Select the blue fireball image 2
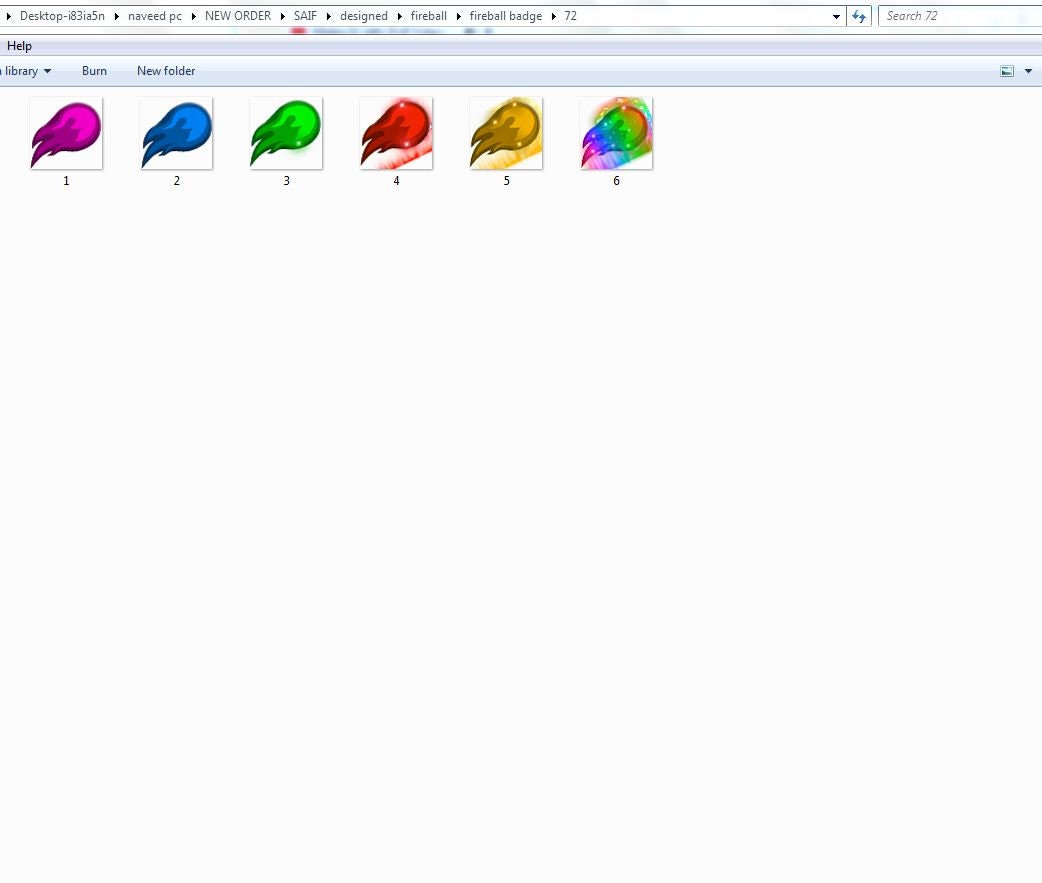The image size is (1042, 883). point(176,133)
